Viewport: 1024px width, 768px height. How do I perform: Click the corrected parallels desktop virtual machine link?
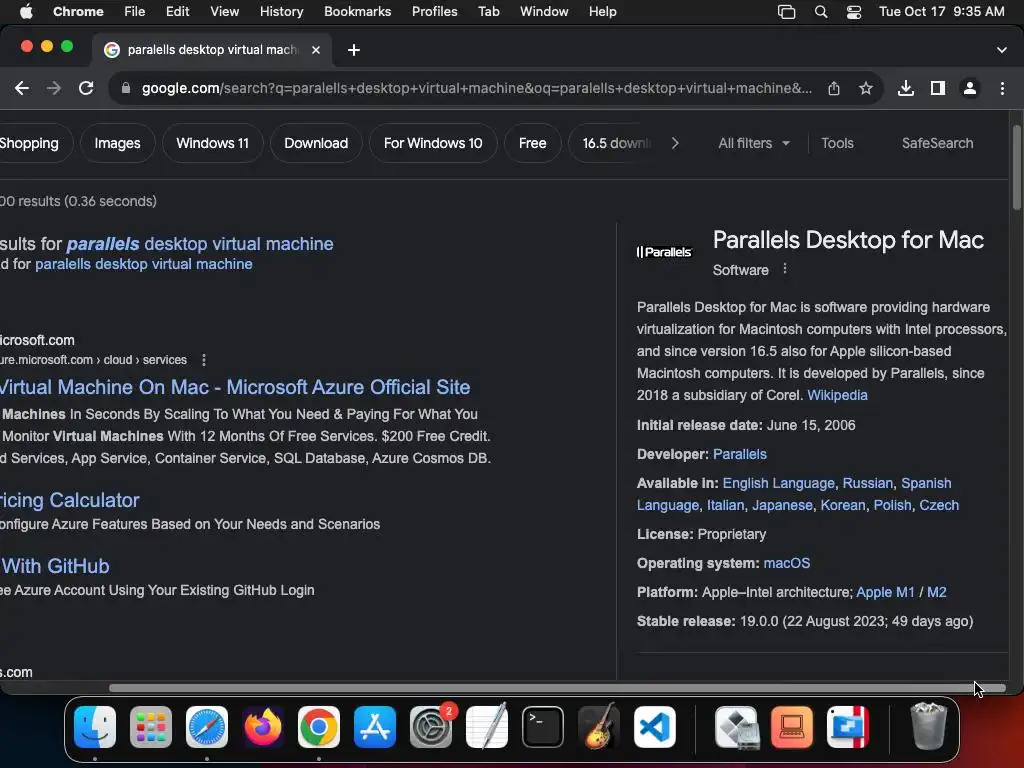(x=200, y=244)
